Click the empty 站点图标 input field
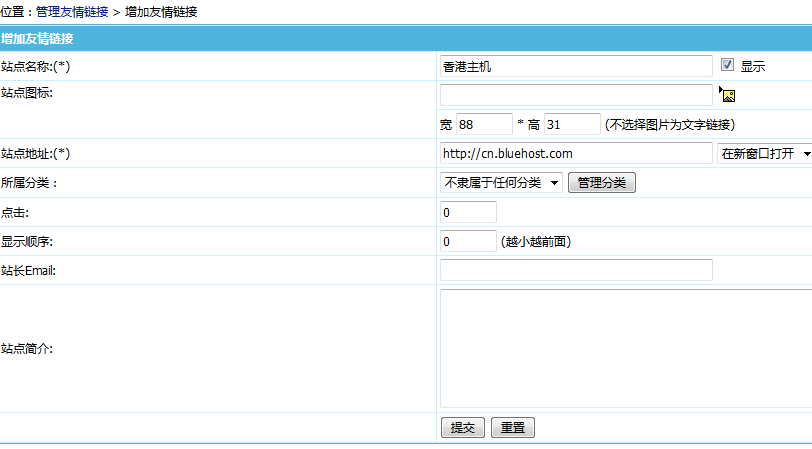This screenshot has width=812, height=449. click(576, 95)
